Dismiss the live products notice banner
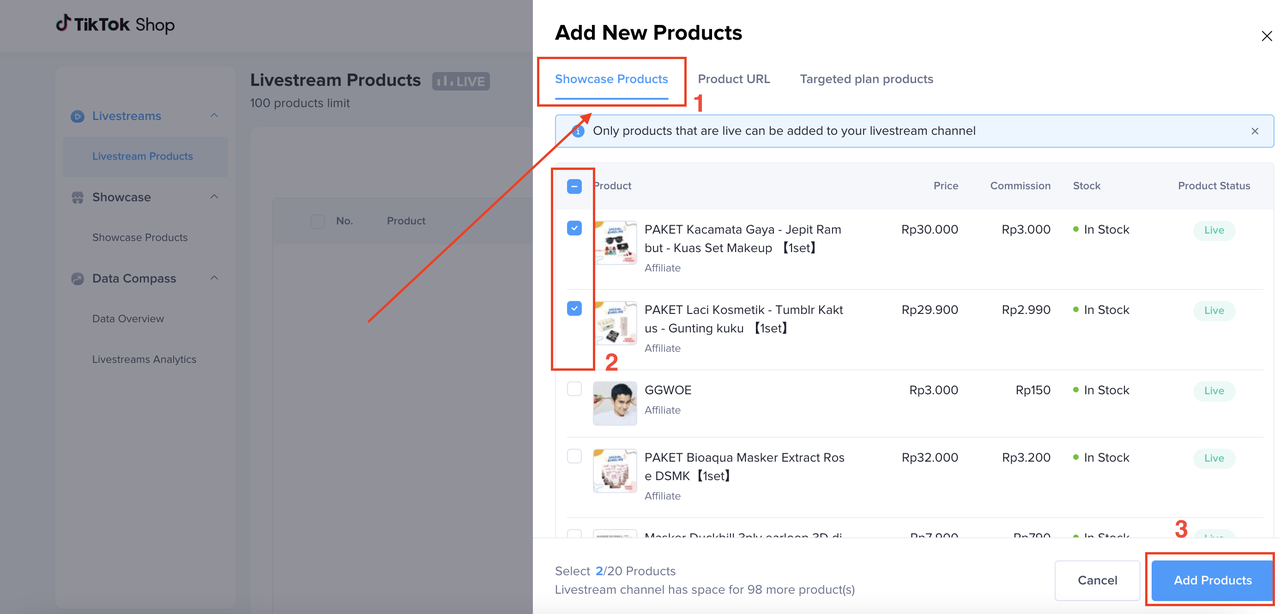The width and height of the screenshot is (1280, 614). pos(1255,131)
